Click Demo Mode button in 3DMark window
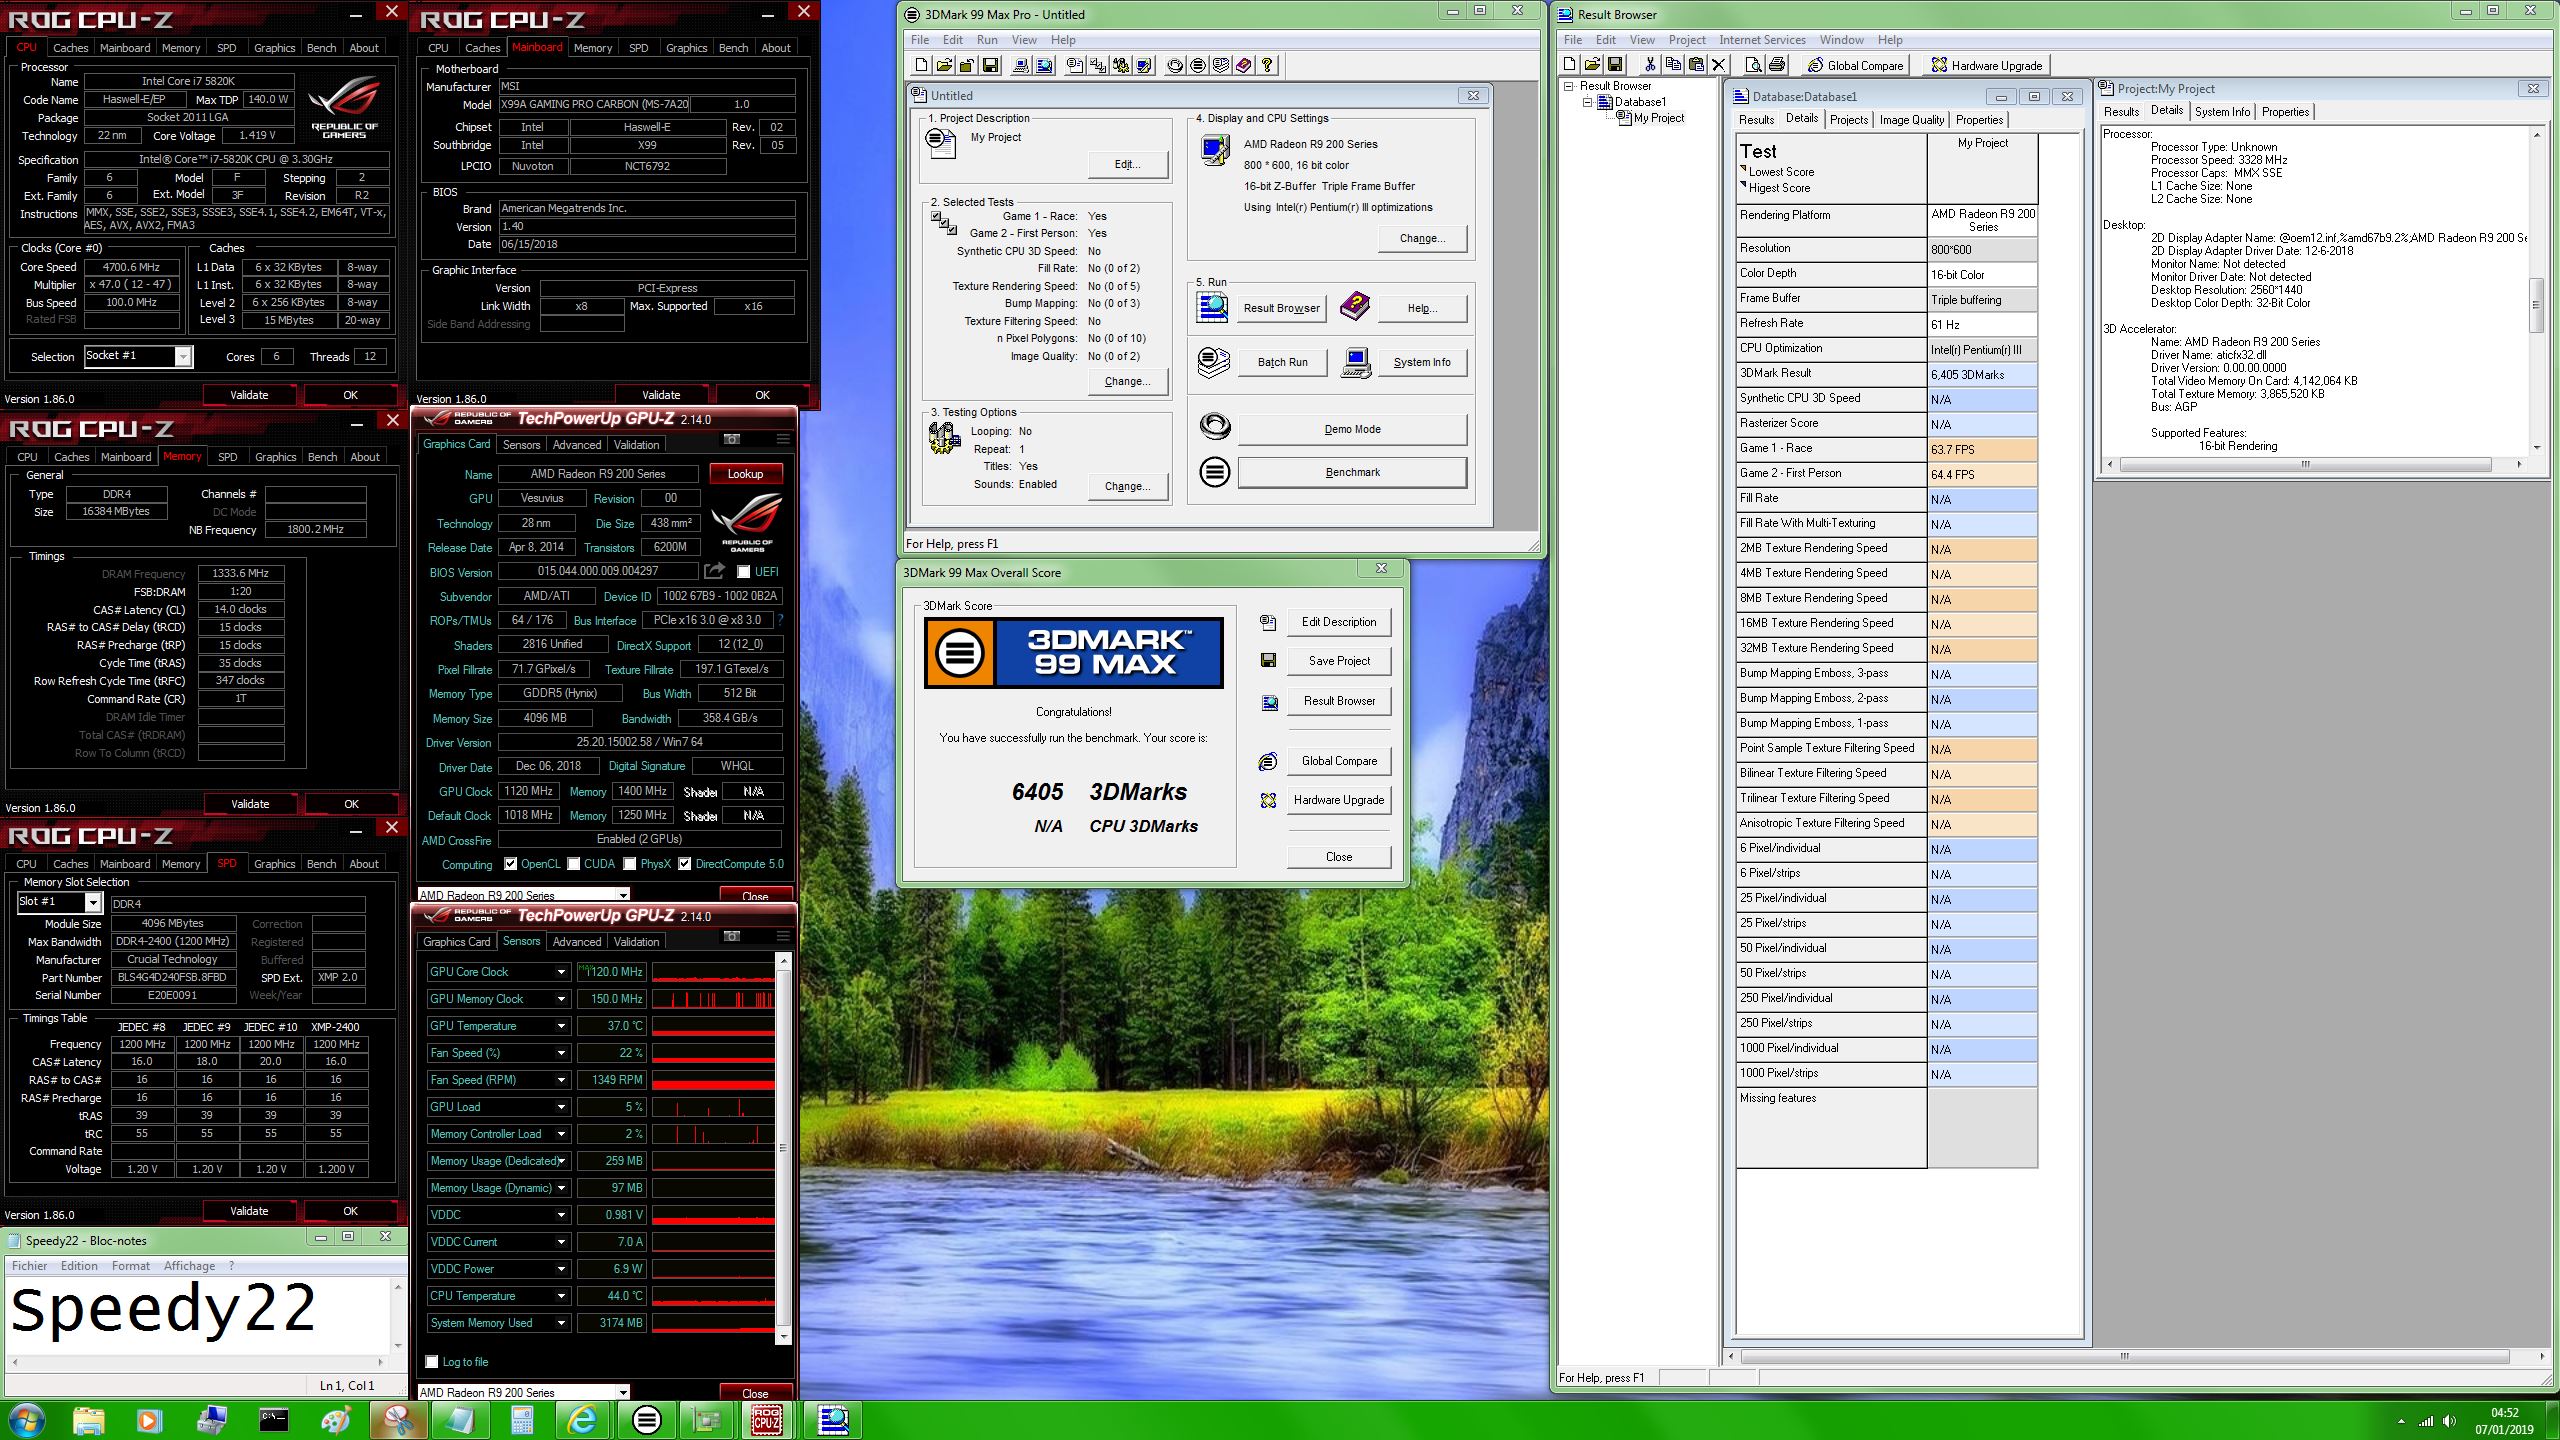The image size is (2560, 1440). (1352, 429)
